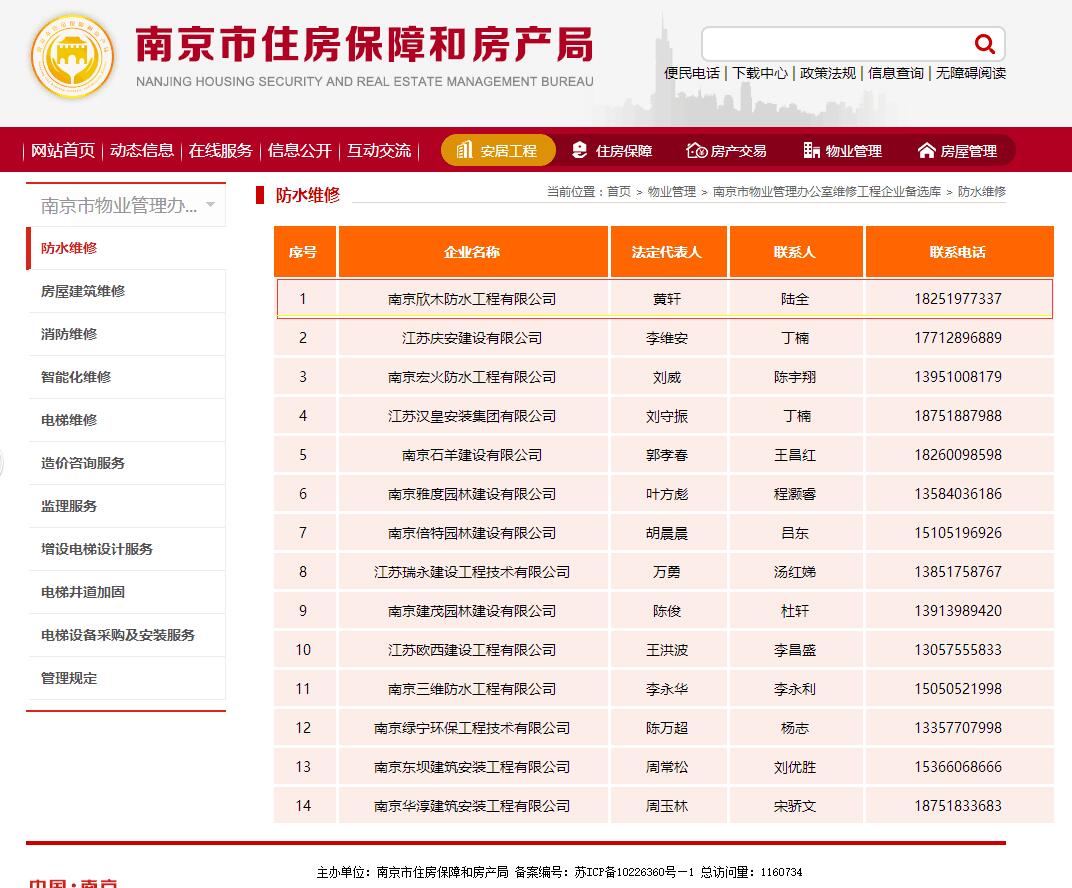Click phone number 18251977337

coord(958,299)
